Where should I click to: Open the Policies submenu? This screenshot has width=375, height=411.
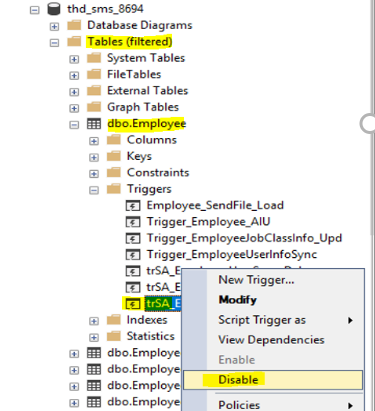point(273,405)
